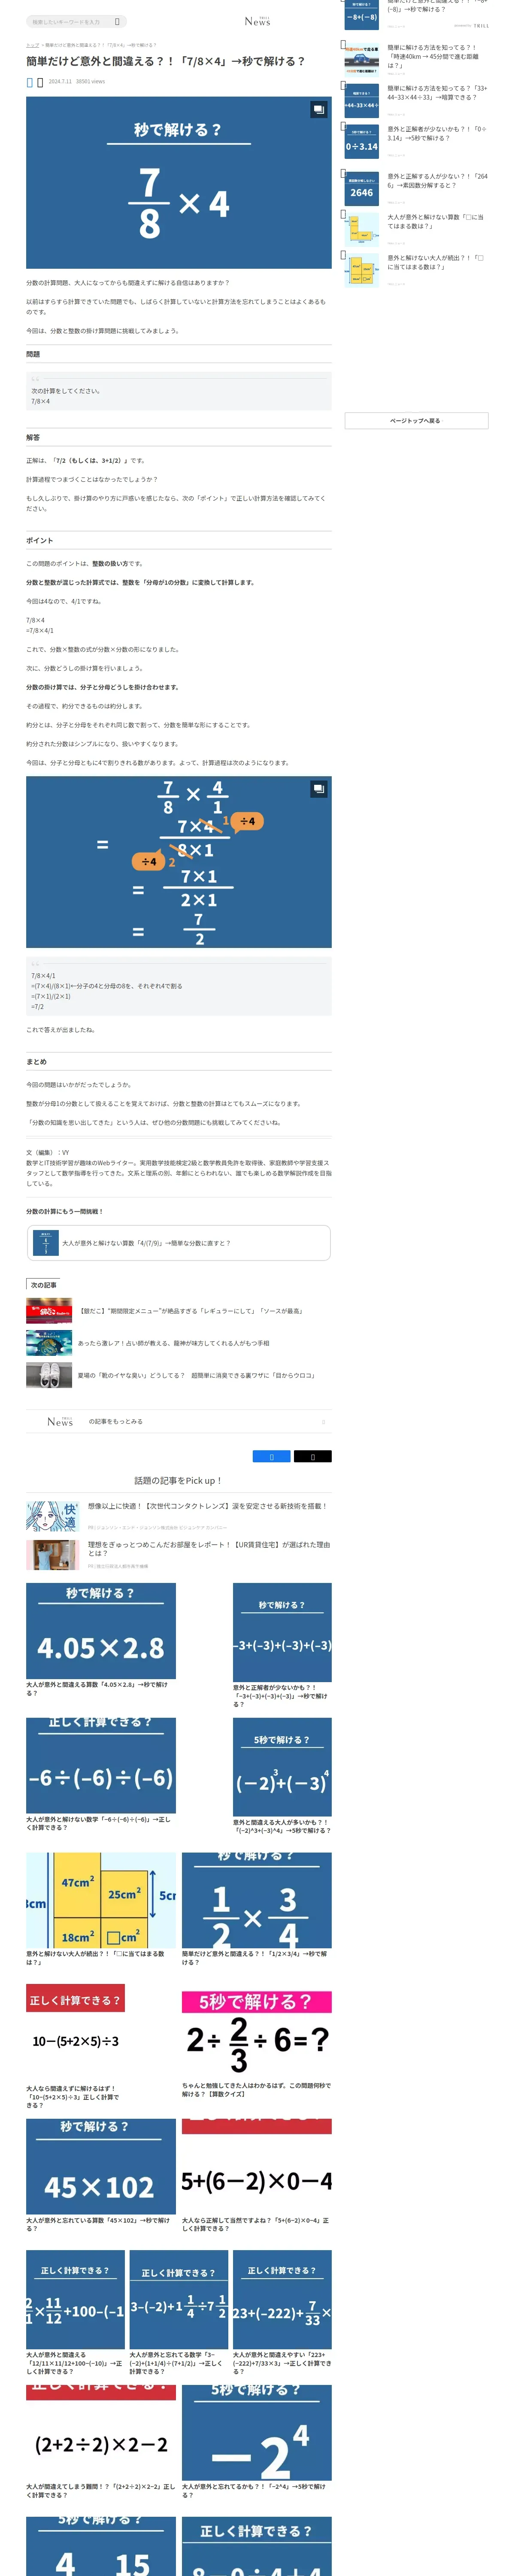Expand の記事をもっとみる row arrow
Viewport: 515px width, 2576px height.
coord(323,1422)
